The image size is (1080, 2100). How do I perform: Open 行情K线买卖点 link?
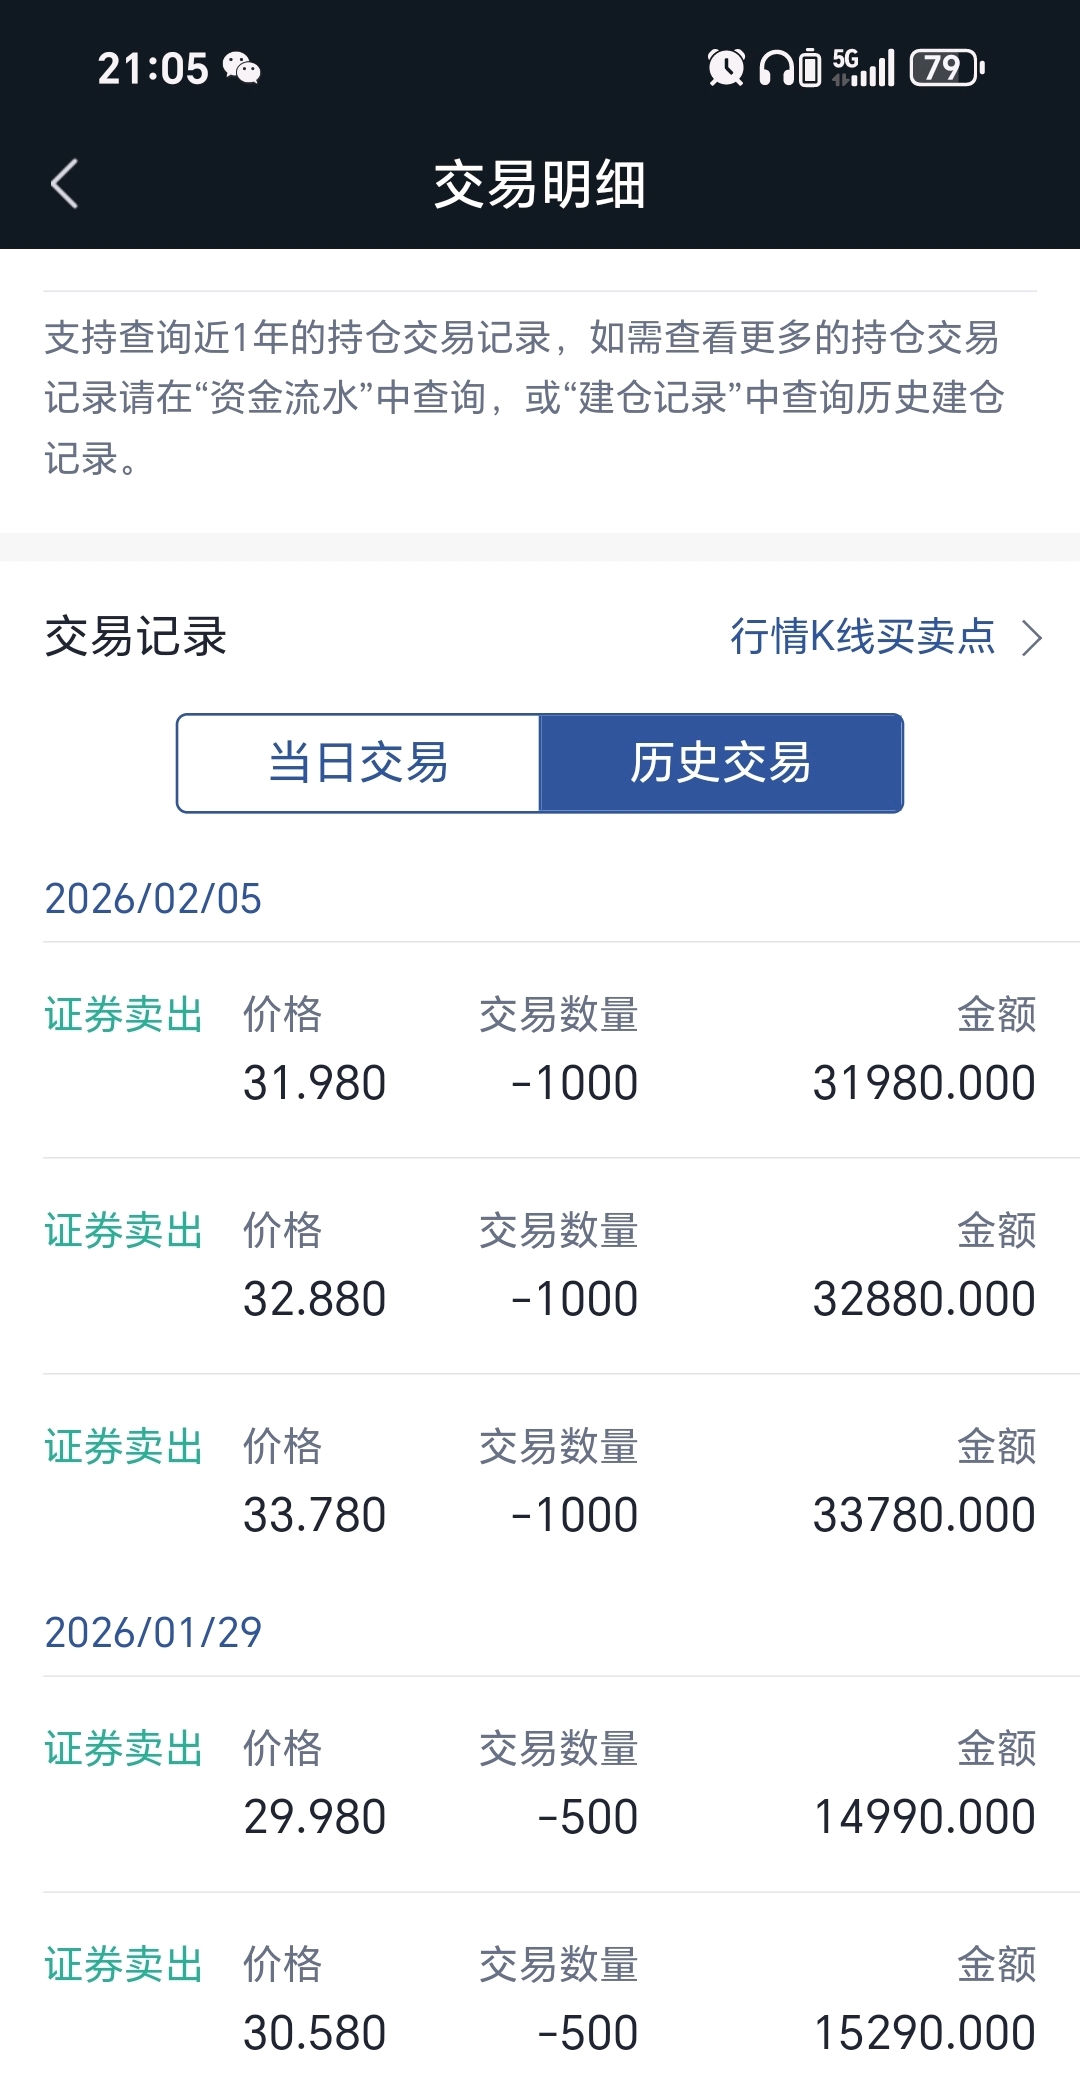tap(863, 637)
